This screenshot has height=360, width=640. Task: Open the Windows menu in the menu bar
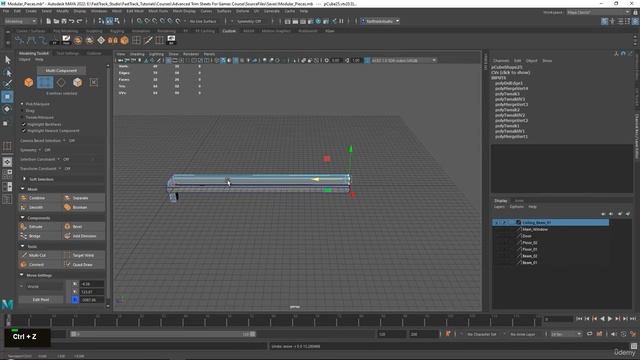pyautogui.click(x=99, y=11)
